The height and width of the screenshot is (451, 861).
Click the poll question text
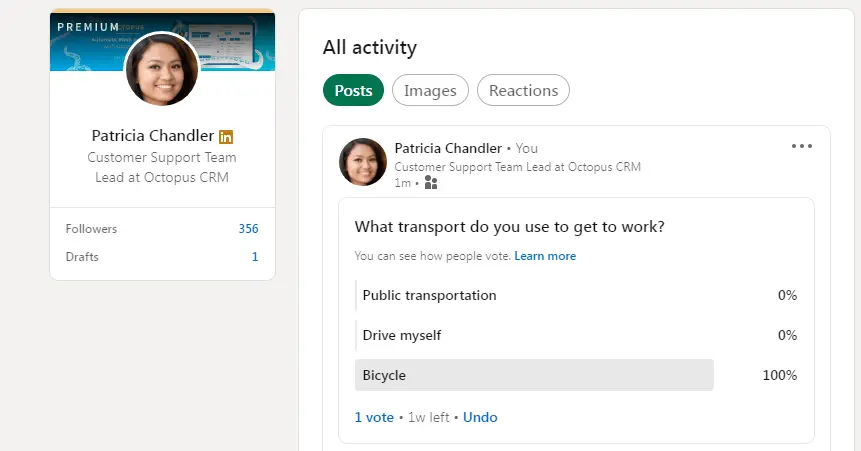[x=510, y=227]
